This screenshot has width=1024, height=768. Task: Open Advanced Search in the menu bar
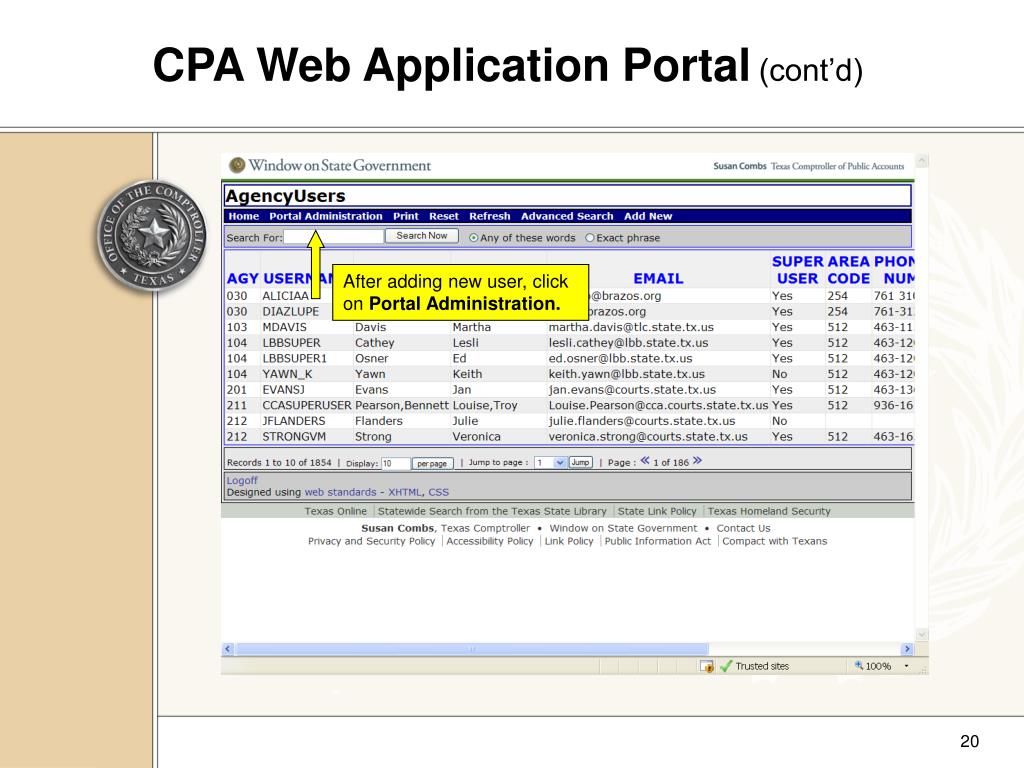click(567, 216)
